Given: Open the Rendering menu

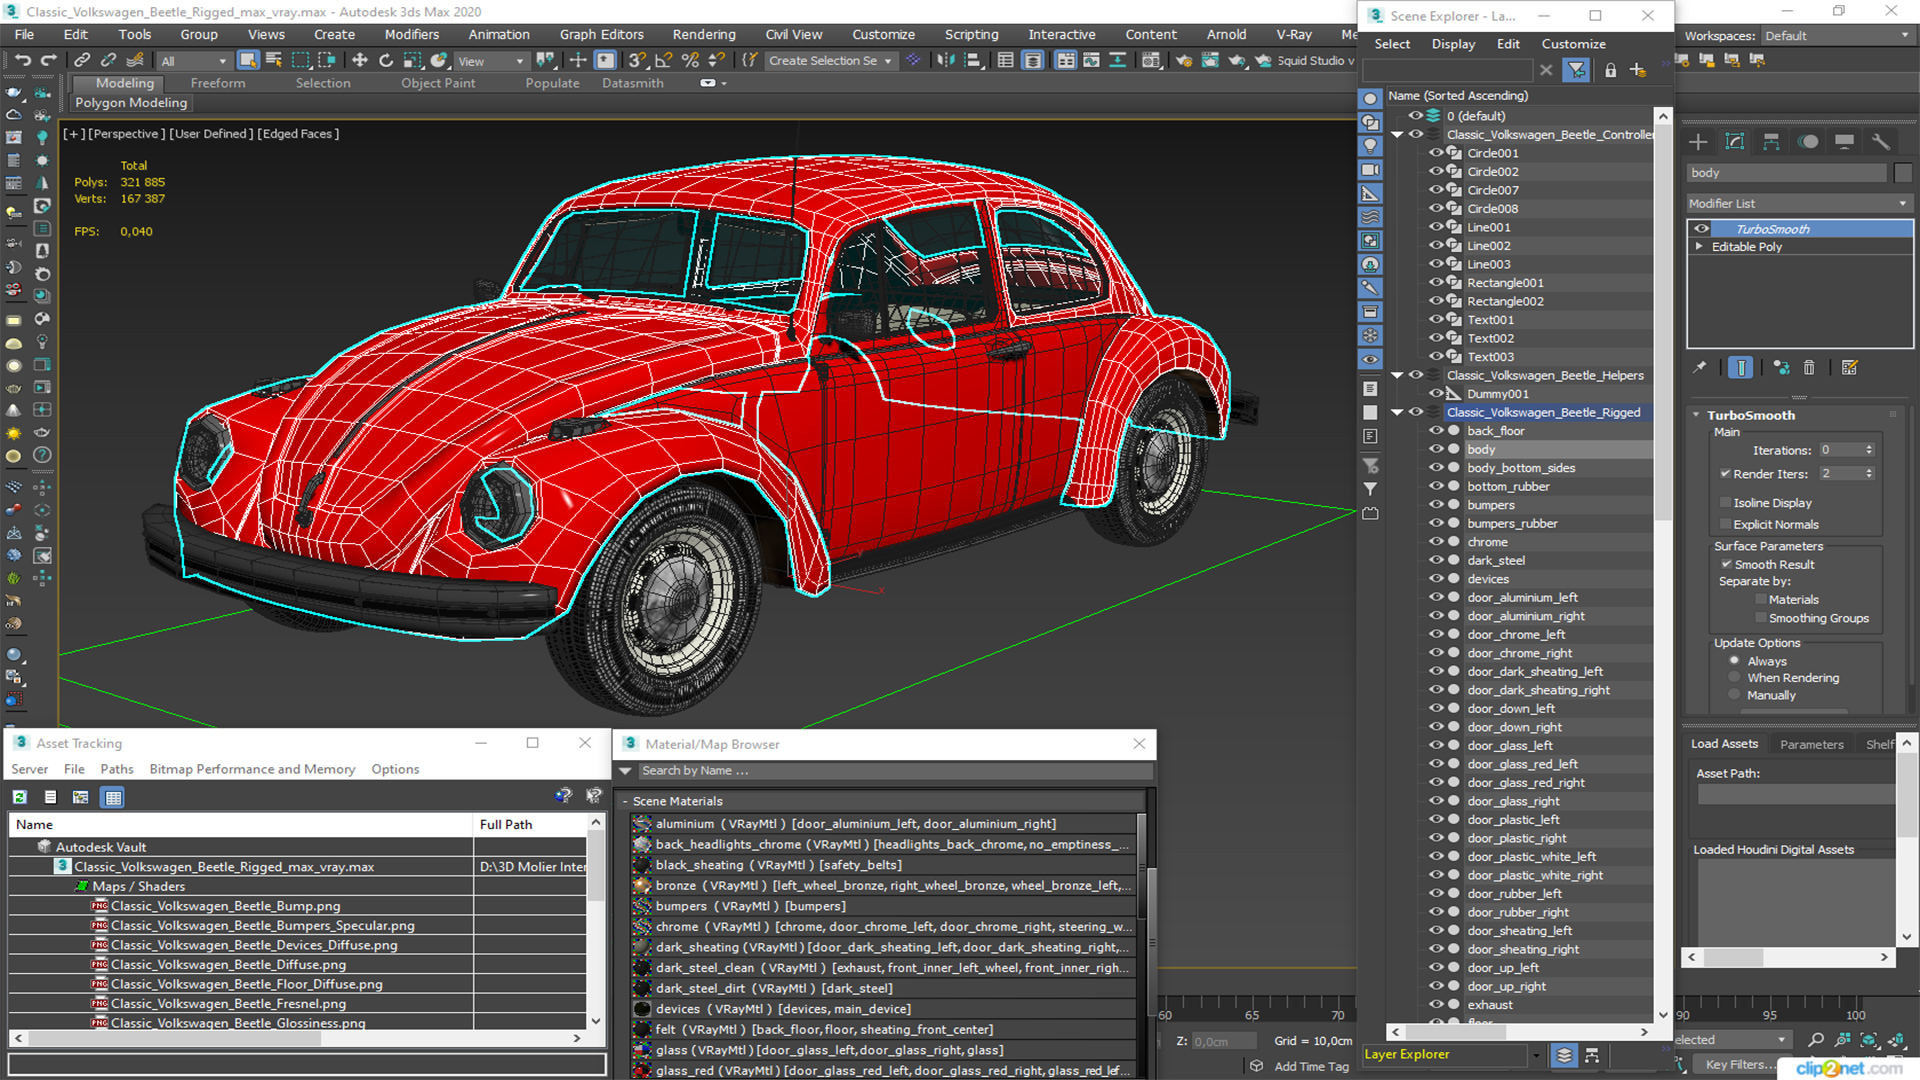Looking at the screenshot, I should [704, 34].
